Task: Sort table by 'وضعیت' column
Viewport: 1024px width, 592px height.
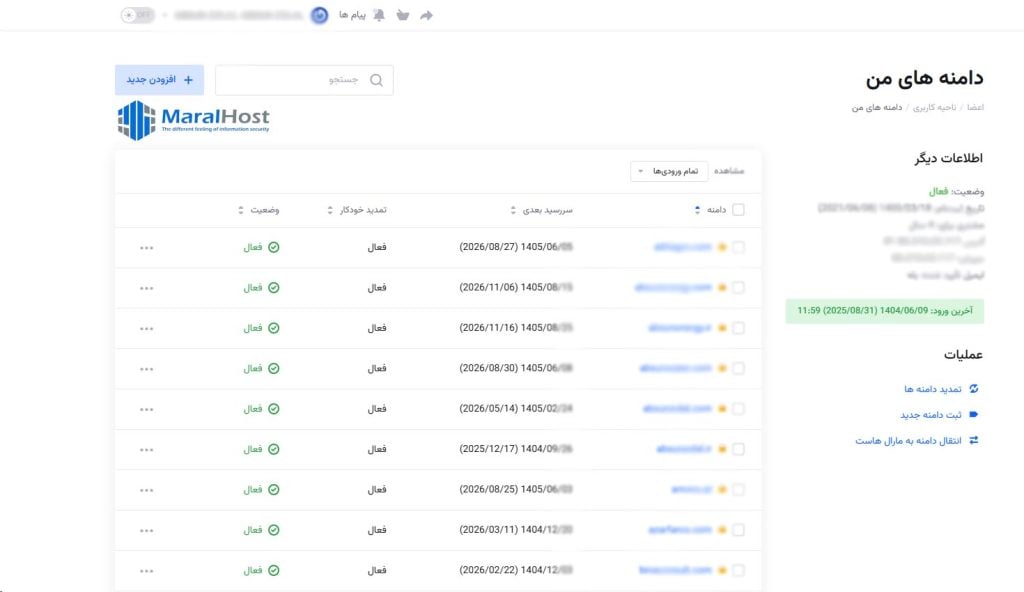Action: click(x=260, y=210)
